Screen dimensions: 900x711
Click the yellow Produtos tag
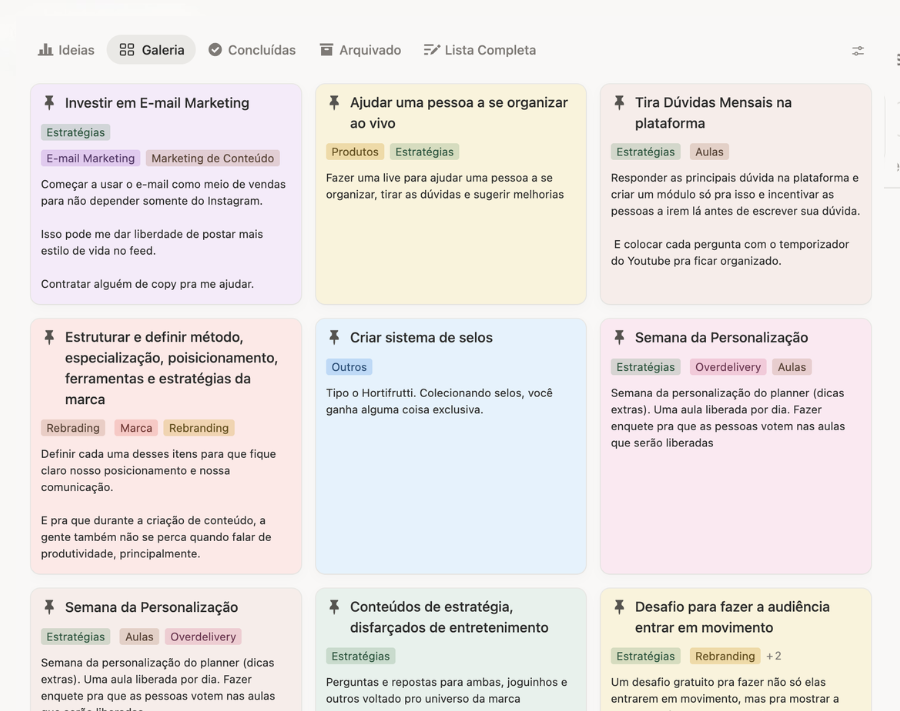point(355,152)
